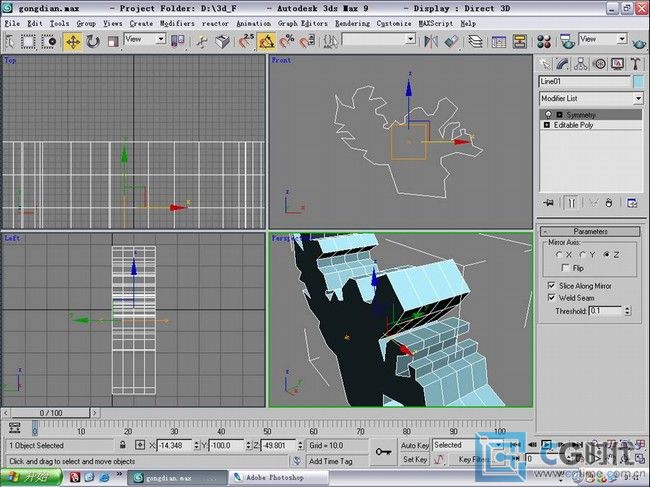The image size is (650, 487).
Task: Open the MAXScript menu
Action: [436, 24]
